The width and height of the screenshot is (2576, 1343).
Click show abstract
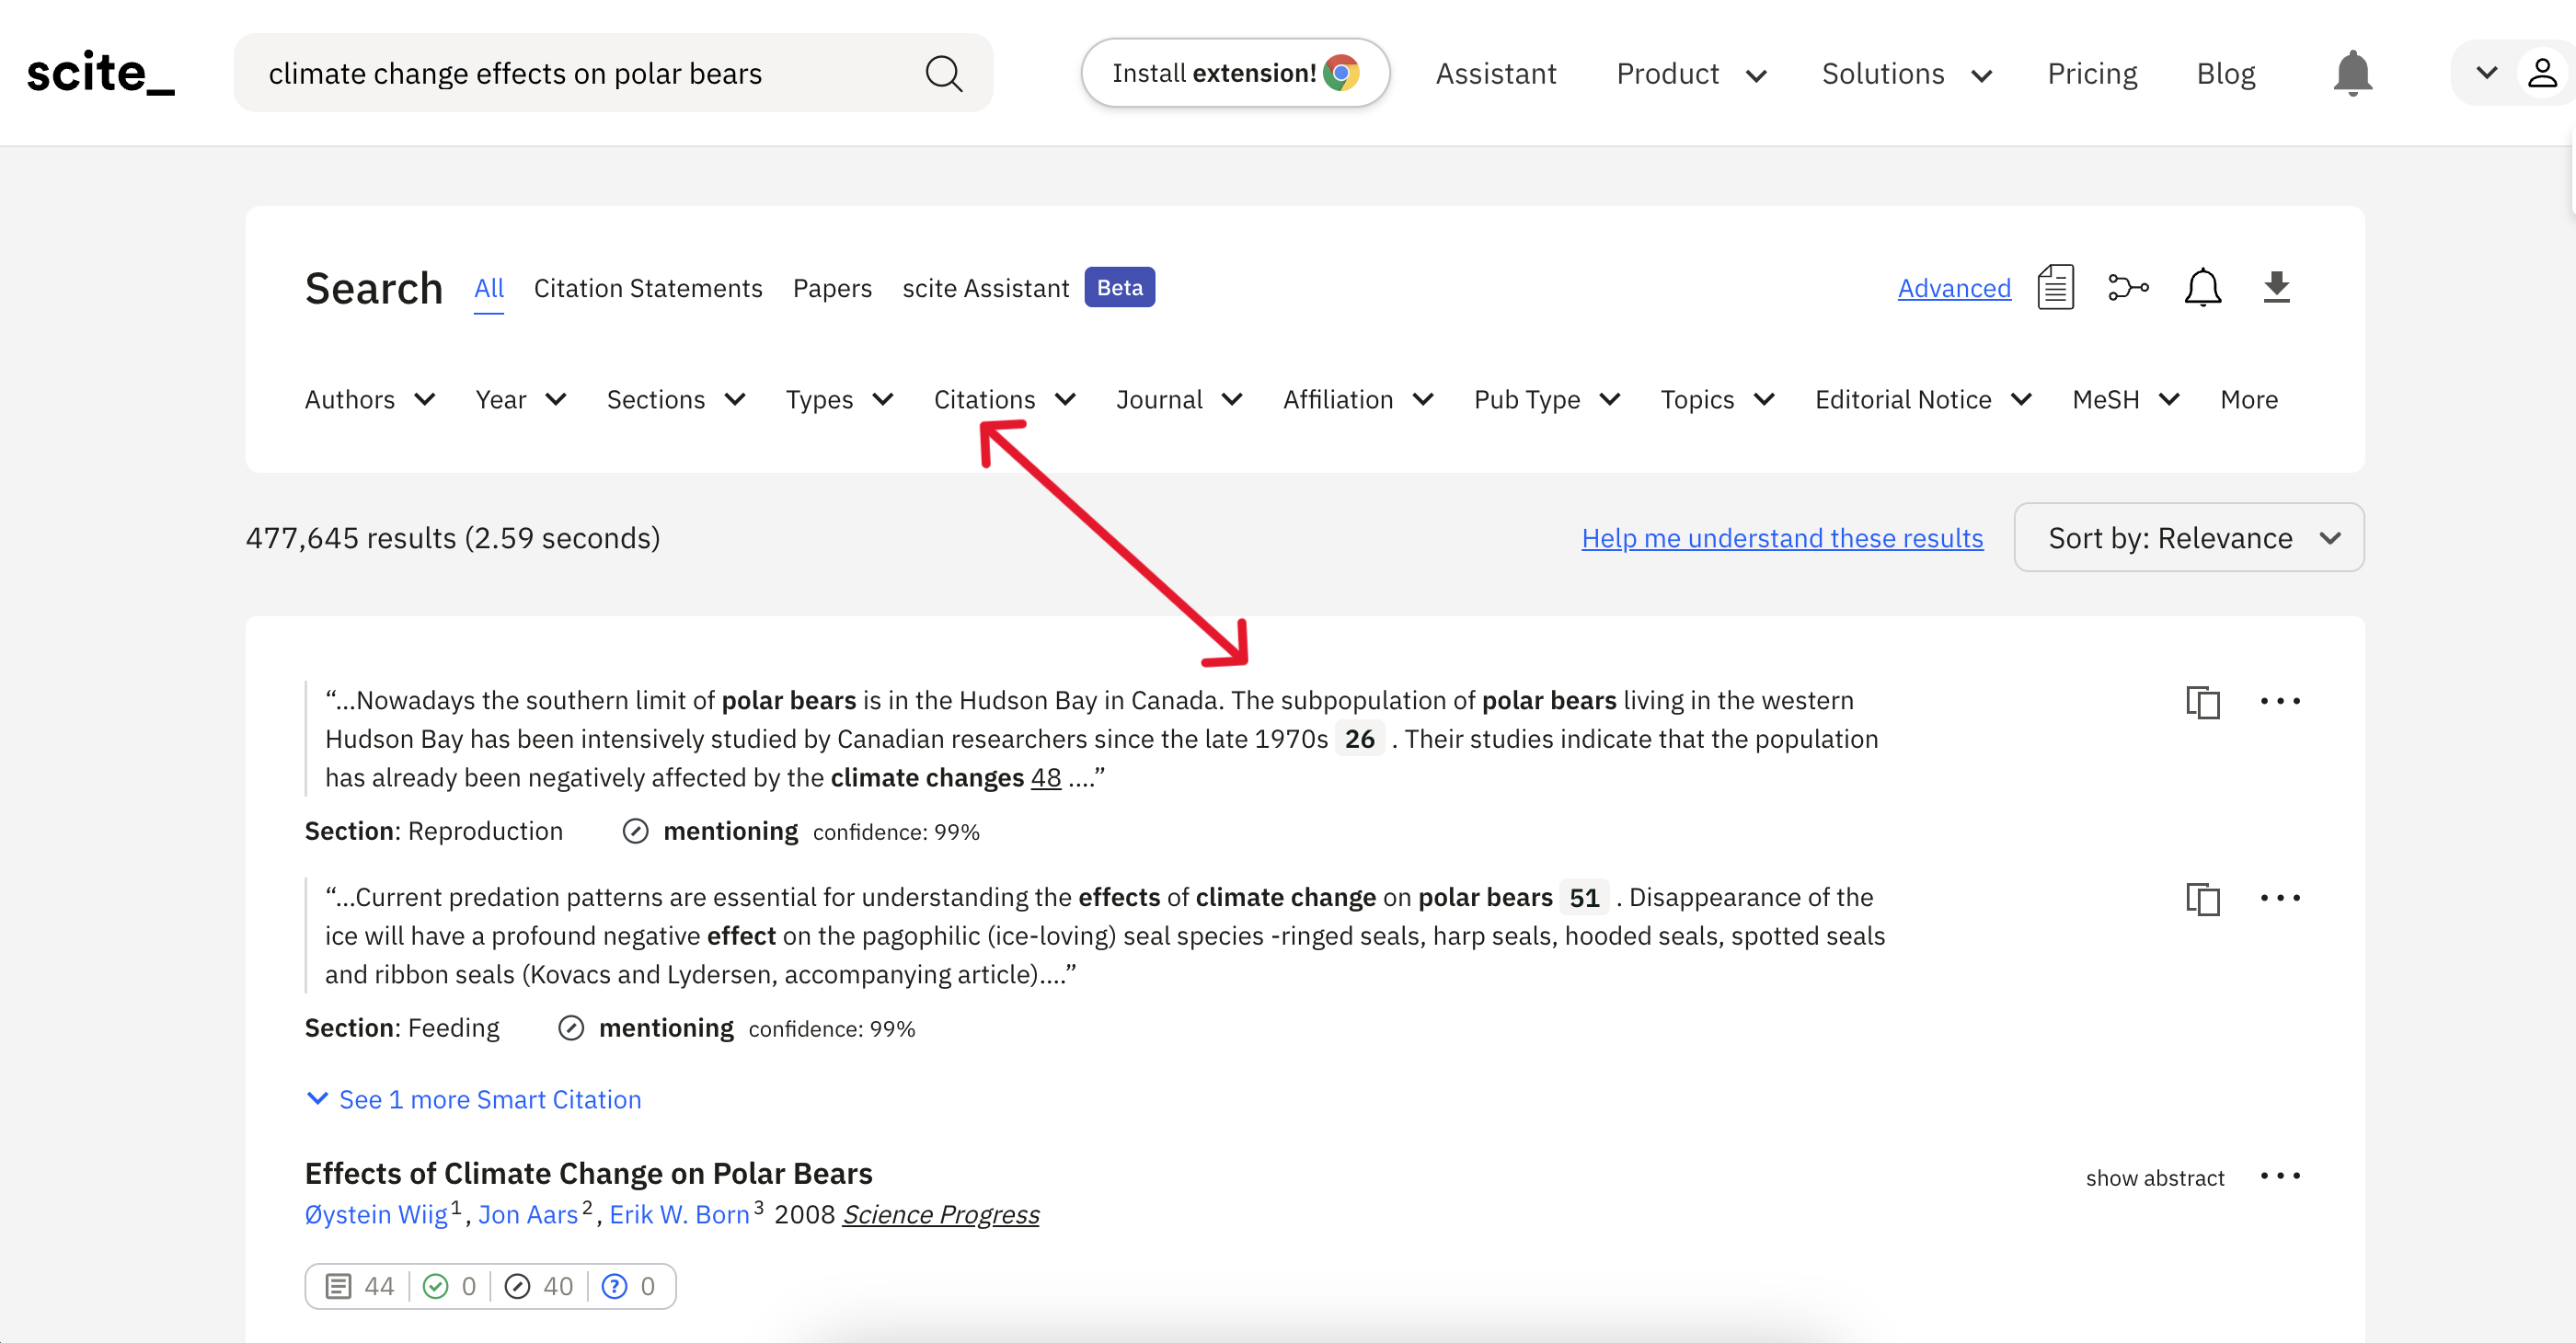coord(2154,1178)
